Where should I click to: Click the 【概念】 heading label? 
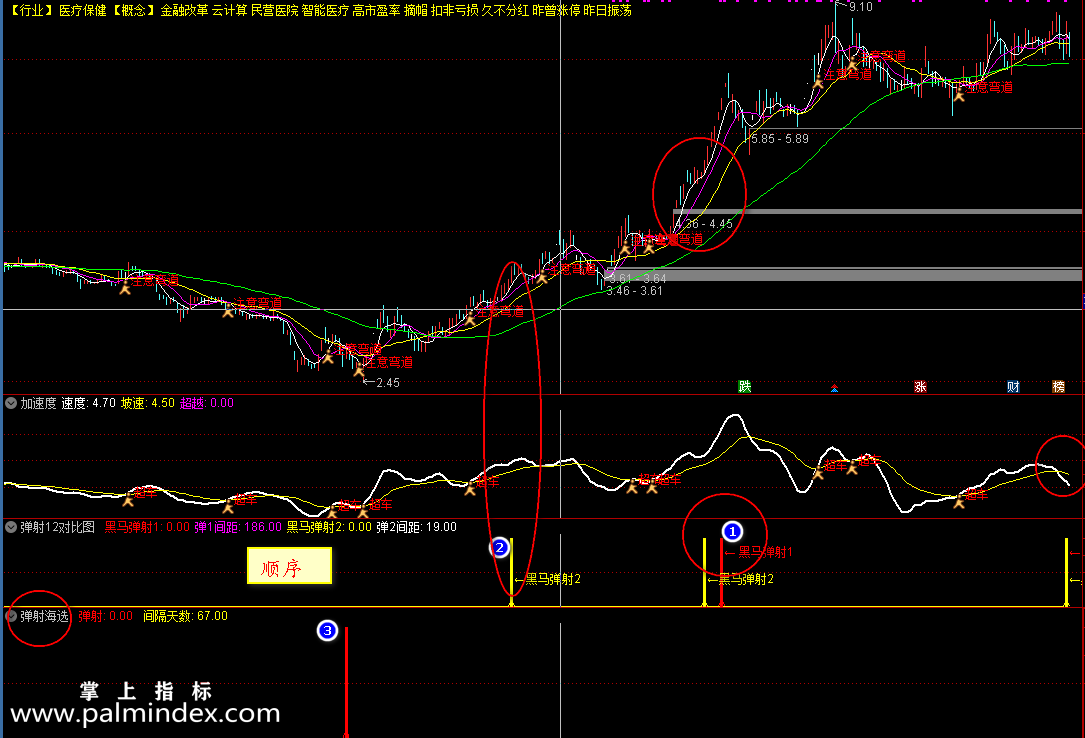(x=134, y=10)
